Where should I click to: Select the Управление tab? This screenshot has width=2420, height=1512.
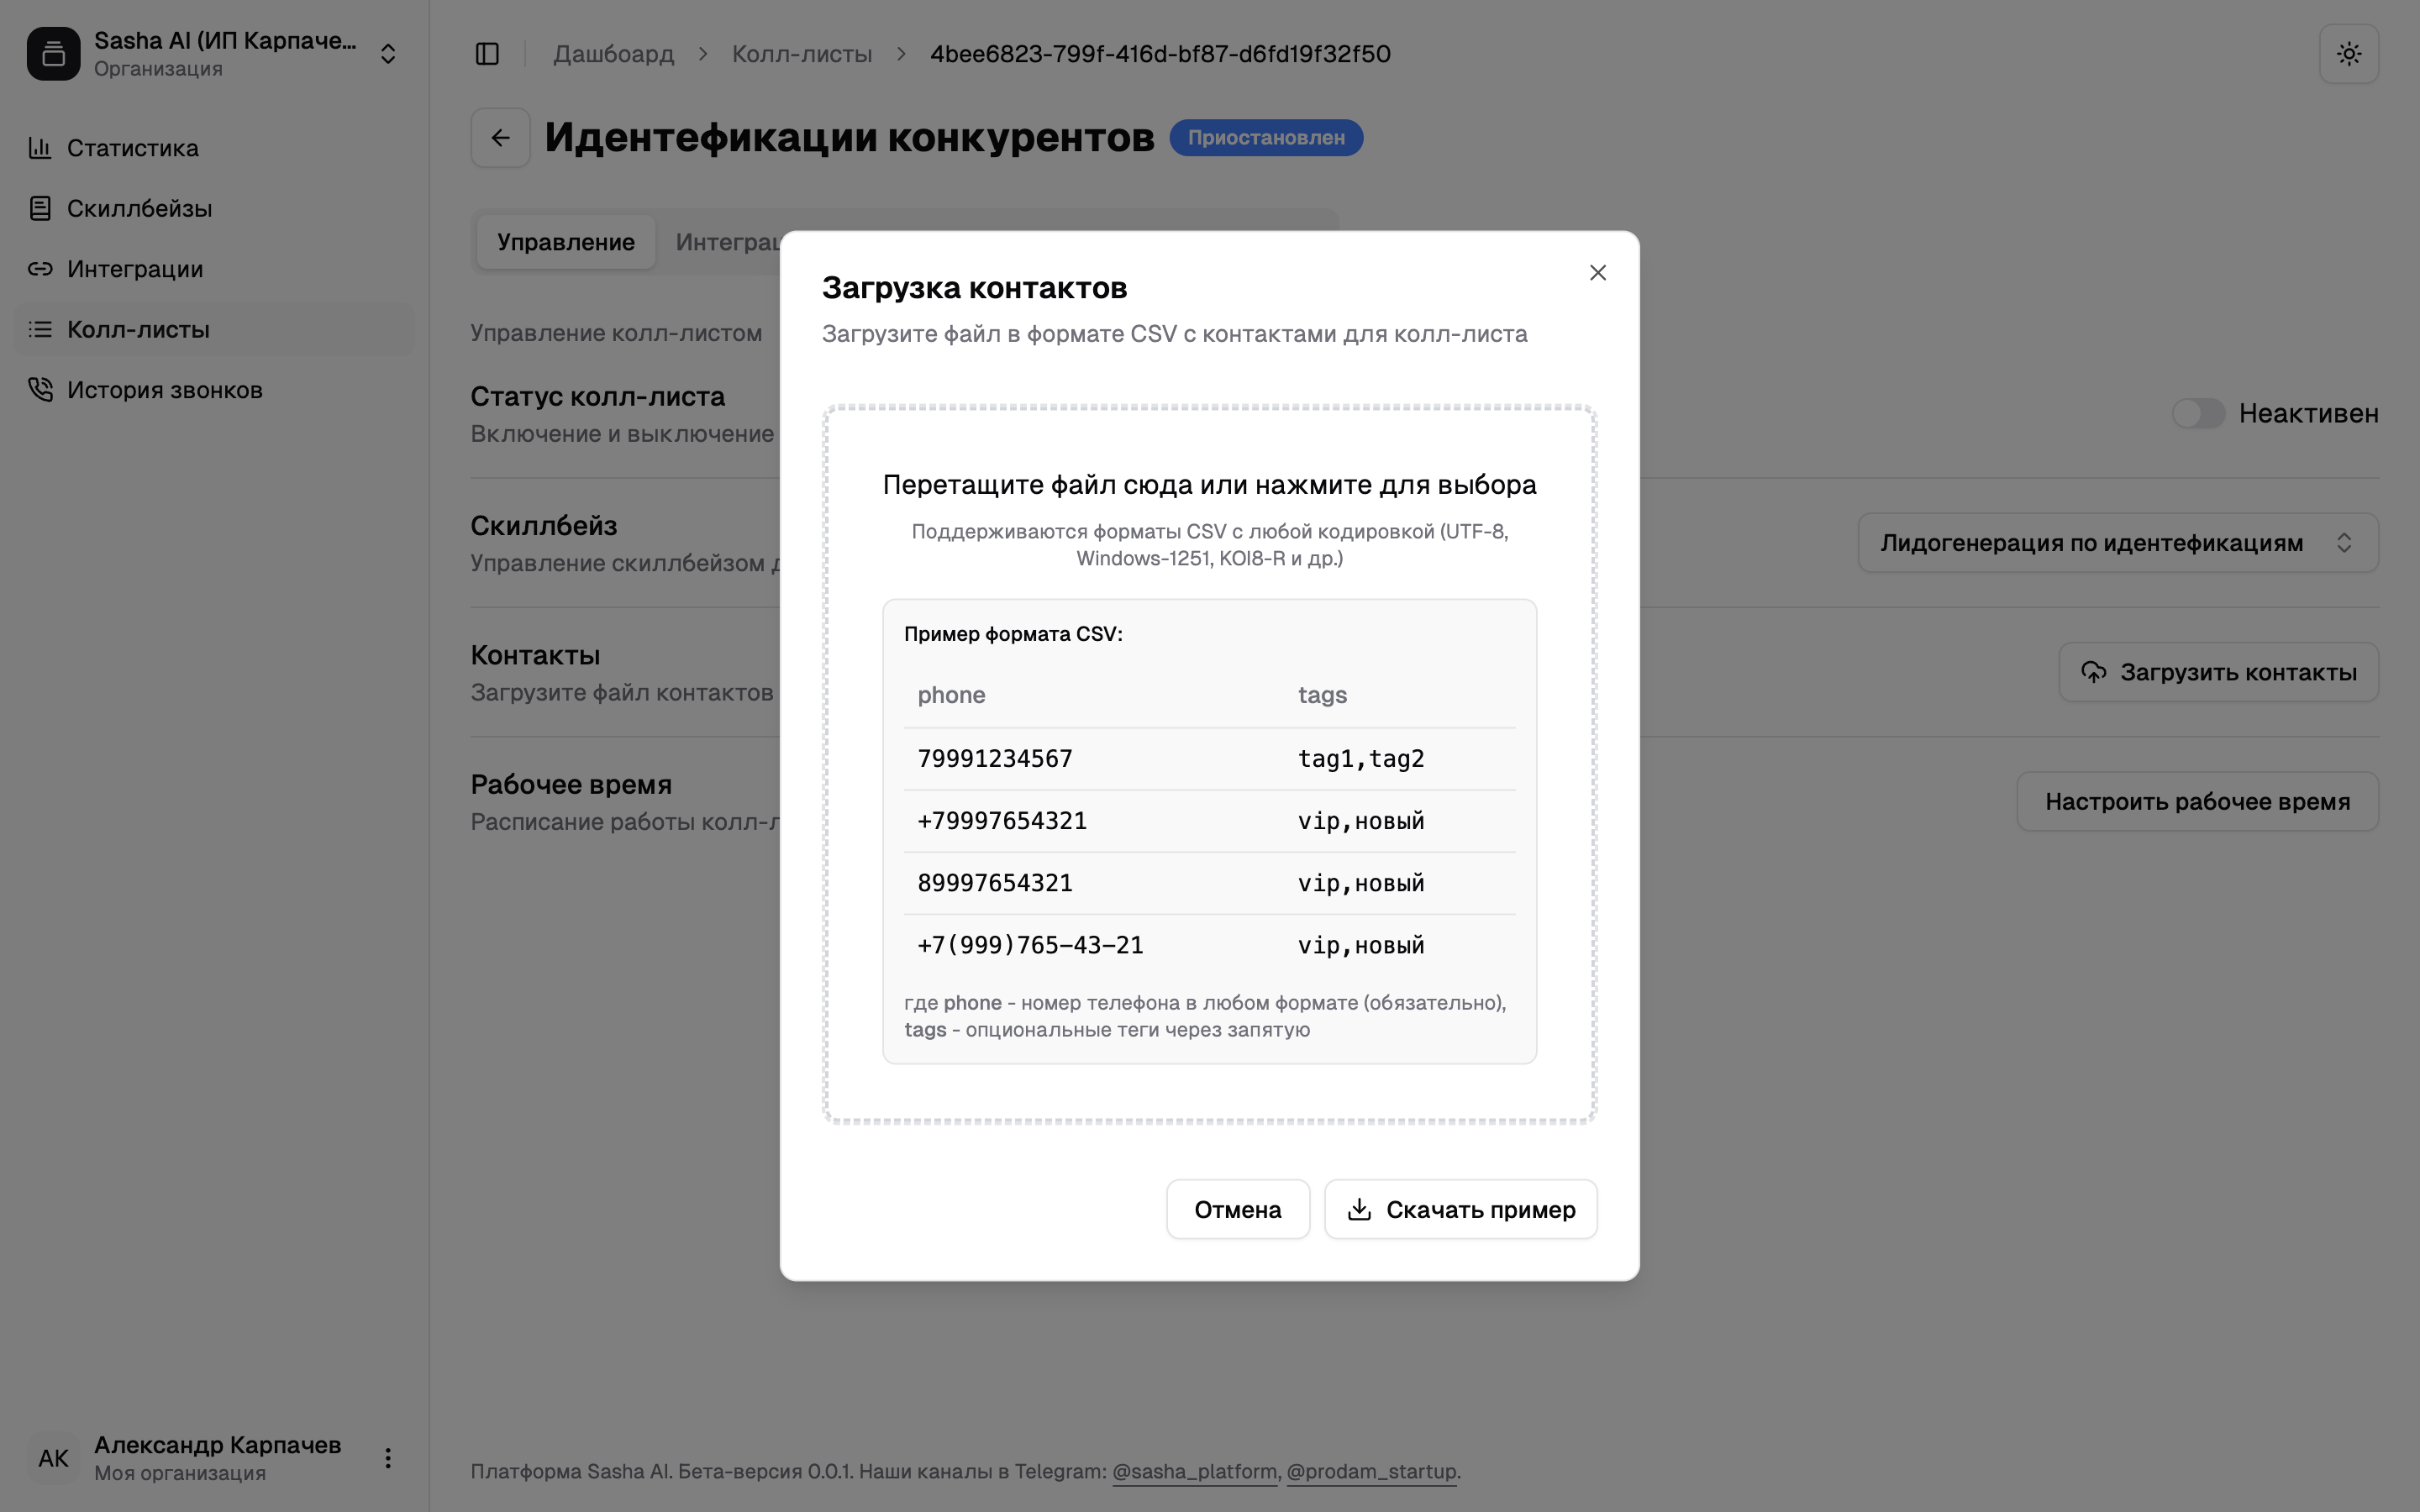(x=565, y=242)
